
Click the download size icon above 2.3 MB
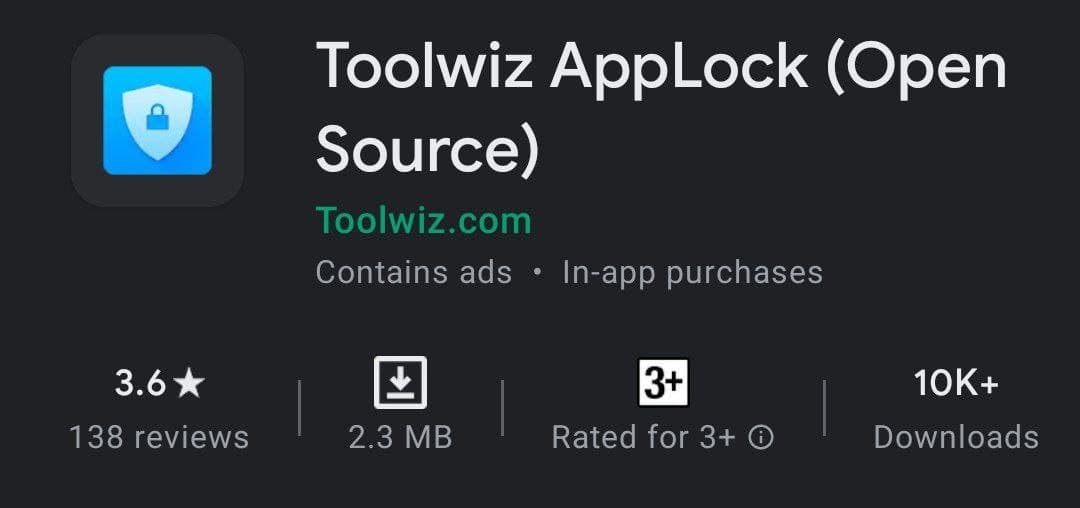point(400,382)
